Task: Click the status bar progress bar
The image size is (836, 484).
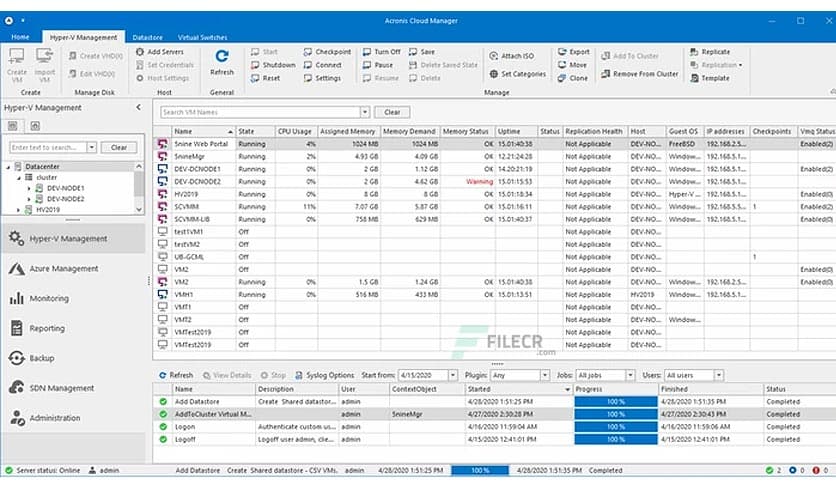Action: (480, 471)
